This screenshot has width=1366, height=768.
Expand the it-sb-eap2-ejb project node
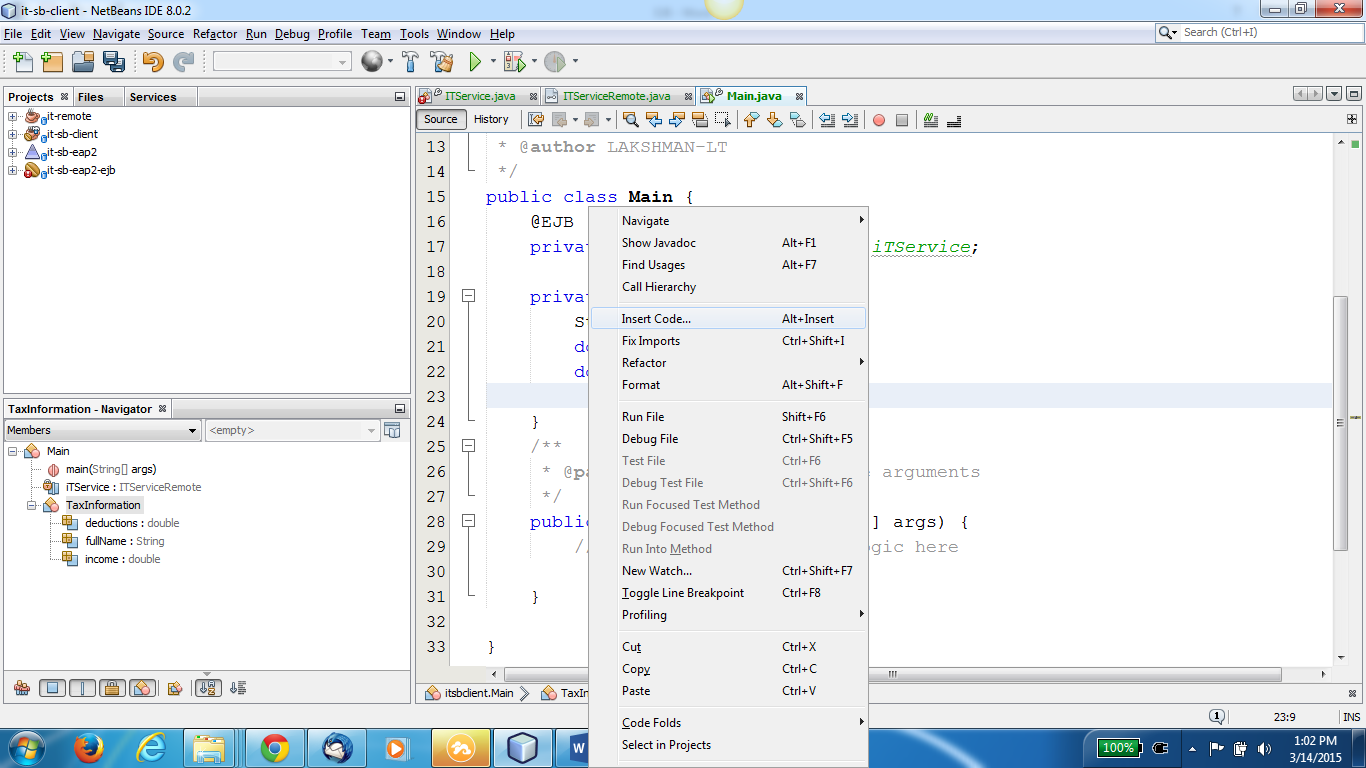(x=13, y=170)
